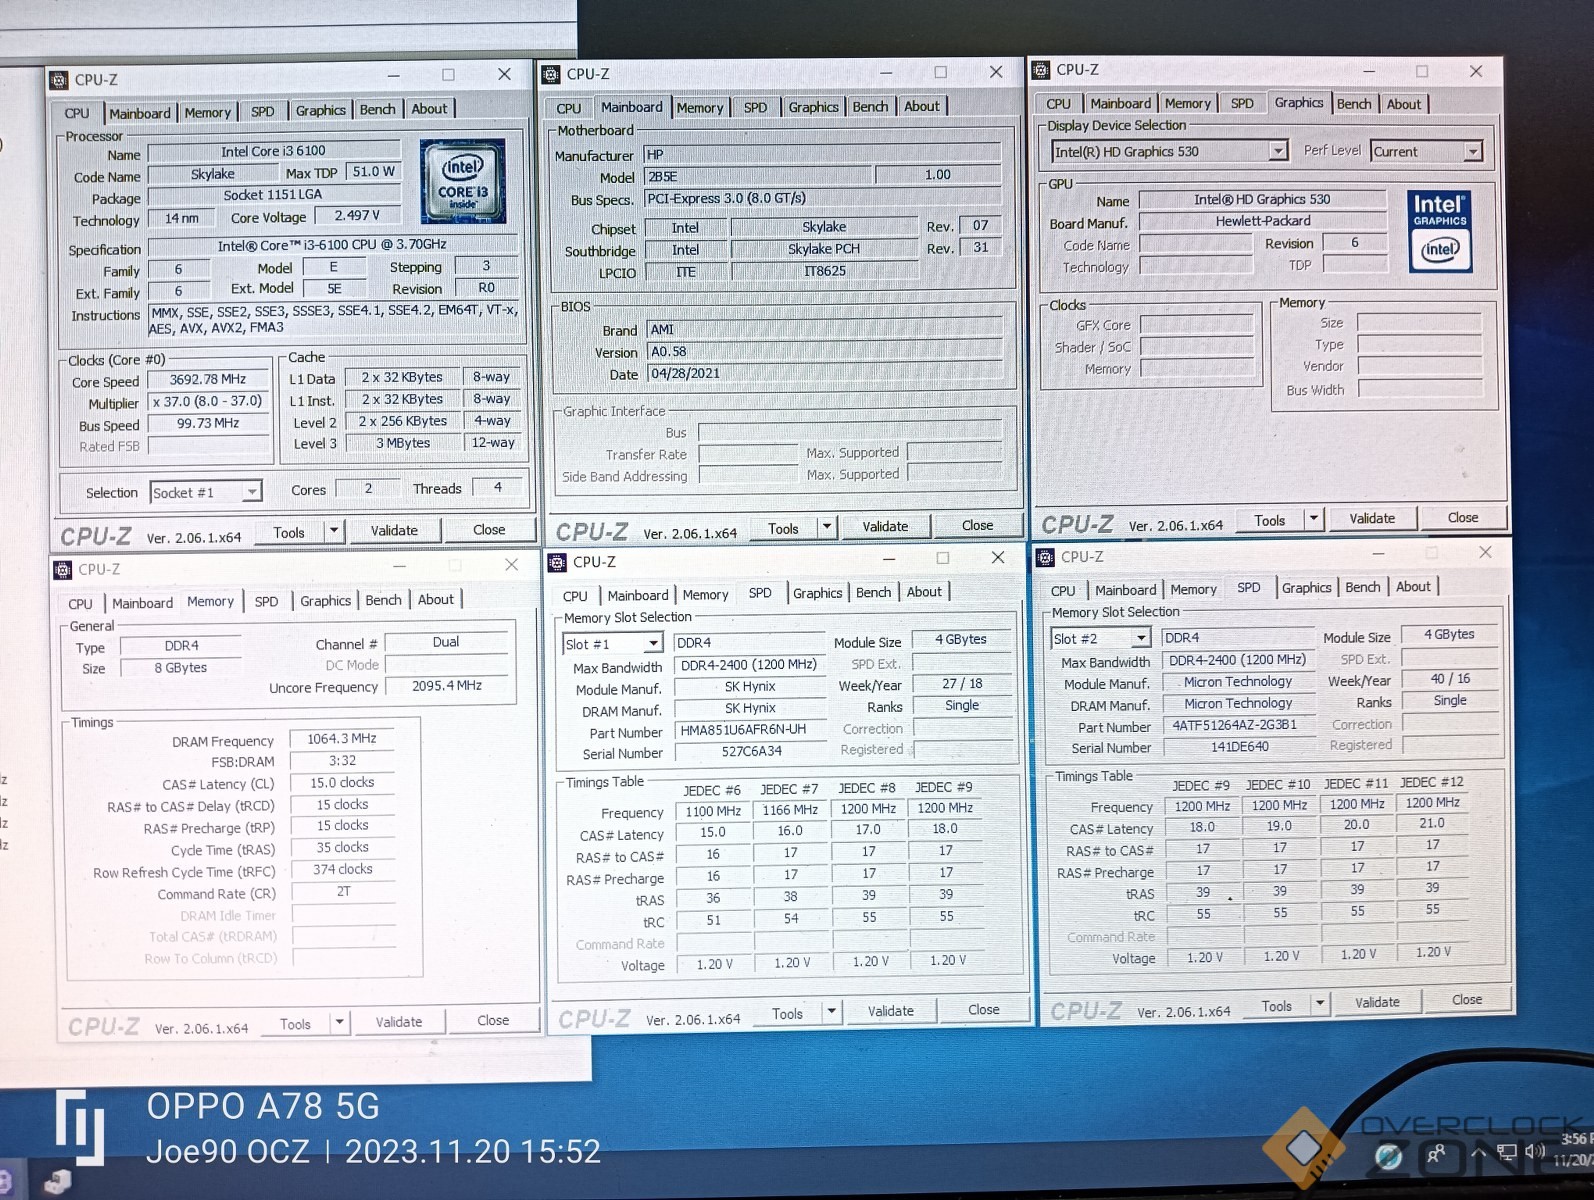
Task: Expand Tools dropdown arrow in Memory window
Action: click(x=339, y=1022)
